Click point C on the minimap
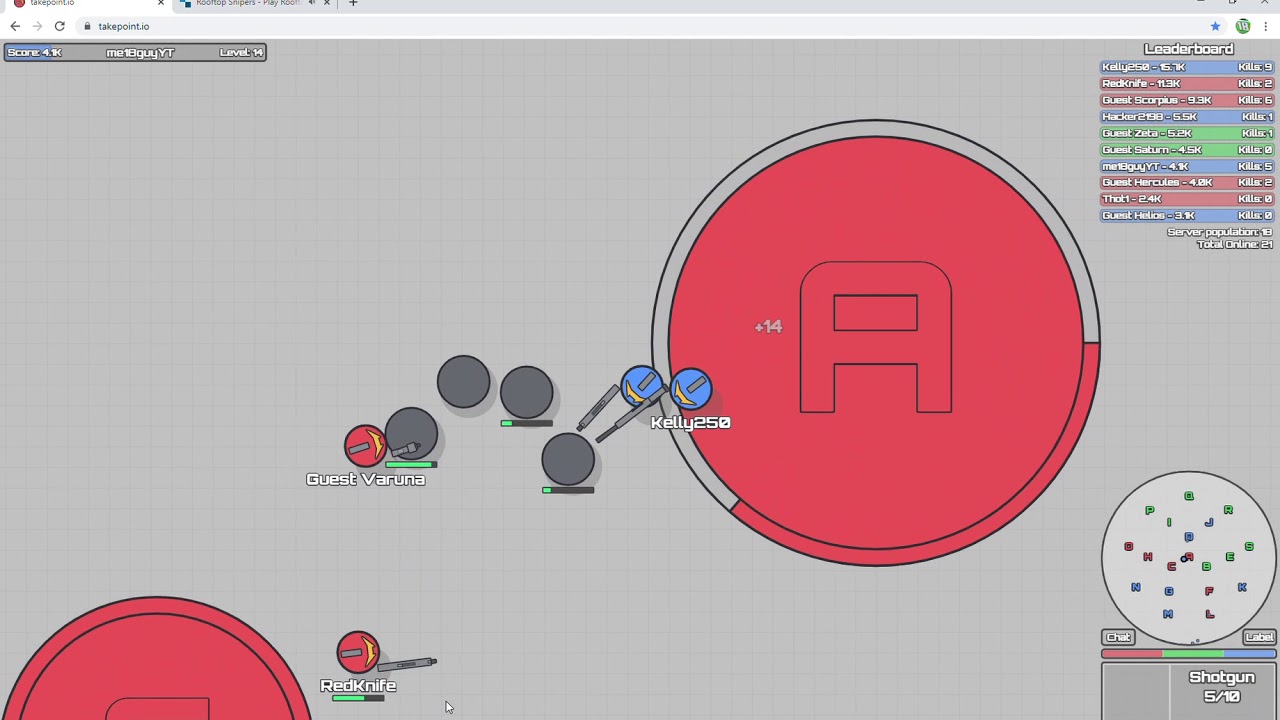The height and width of the screenshot is (720, 1280). tap(1171, 566)
